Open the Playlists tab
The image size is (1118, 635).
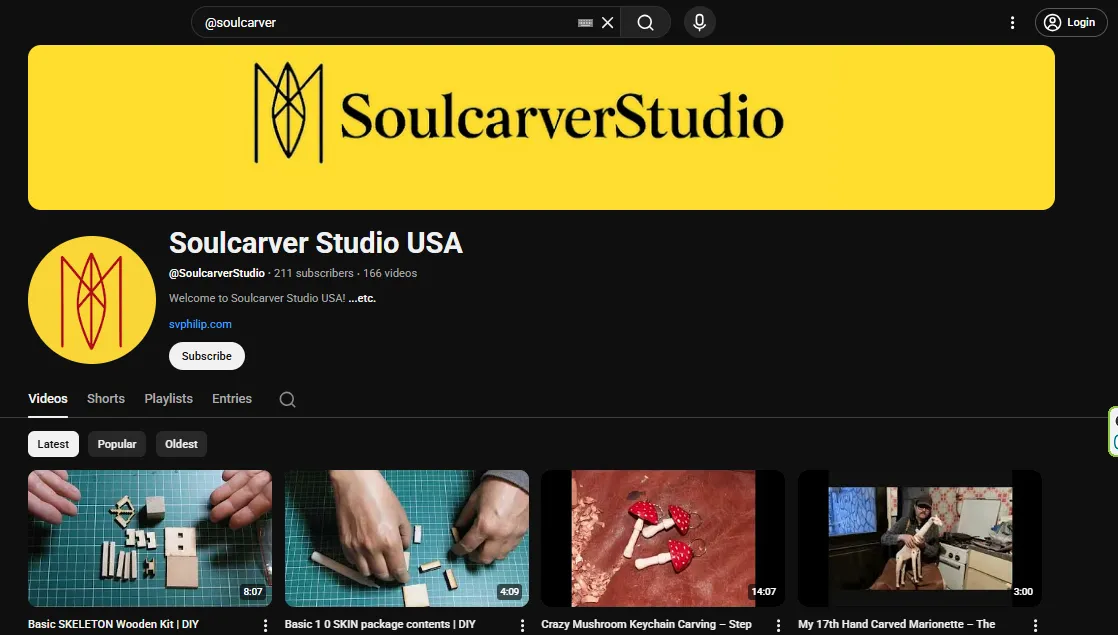[168, 398]
